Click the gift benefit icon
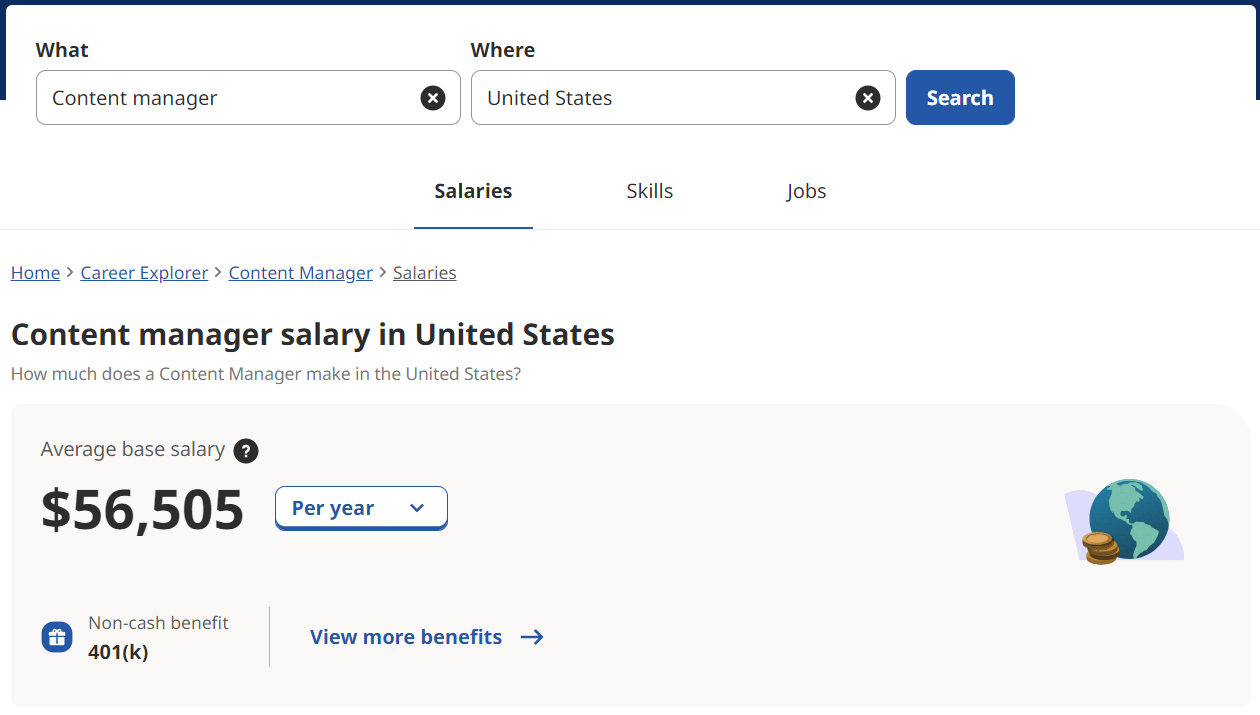This screenshot has height=715, width=1260. pos(57,637)
